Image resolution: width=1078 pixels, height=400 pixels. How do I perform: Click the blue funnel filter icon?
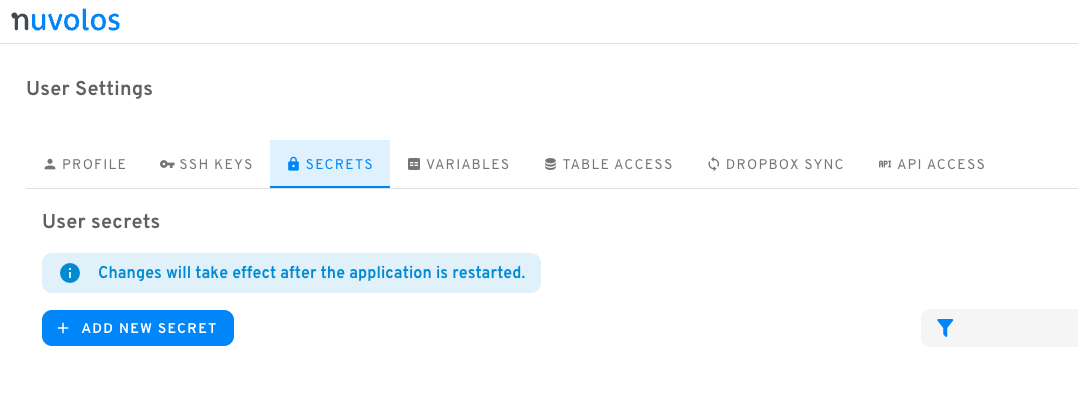point(945,329)
